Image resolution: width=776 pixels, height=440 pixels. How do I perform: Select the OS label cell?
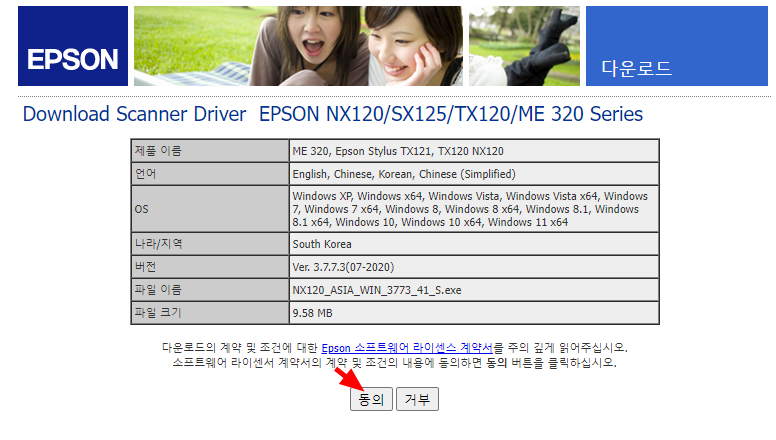click(x=210, y=209)
